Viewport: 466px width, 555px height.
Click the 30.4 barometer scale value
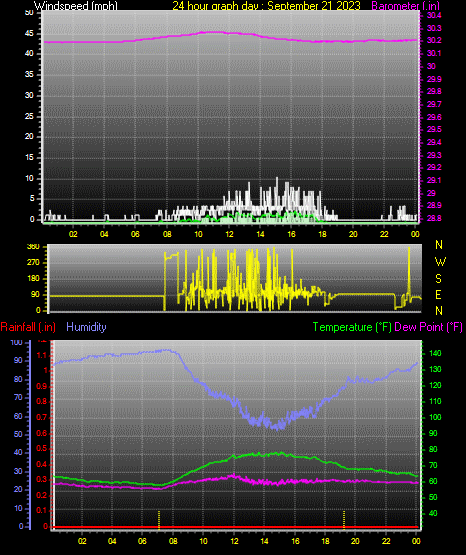pyautogui.click(x=434, y=15)
